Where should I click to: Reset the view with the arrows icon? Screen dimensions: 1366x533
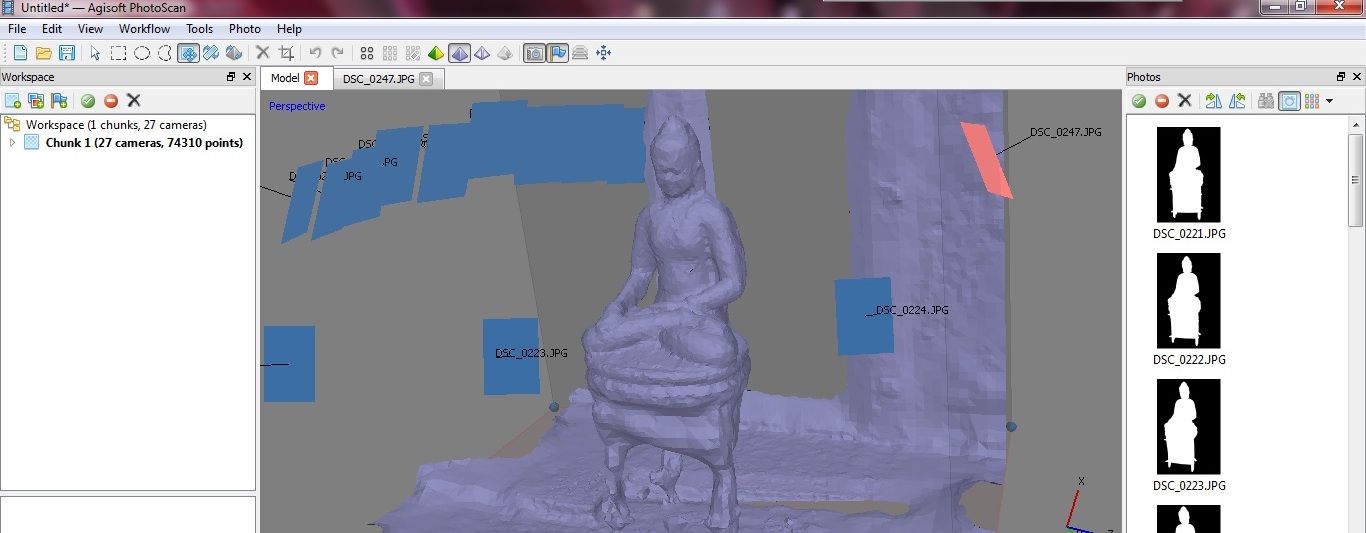tap(603, 53)
